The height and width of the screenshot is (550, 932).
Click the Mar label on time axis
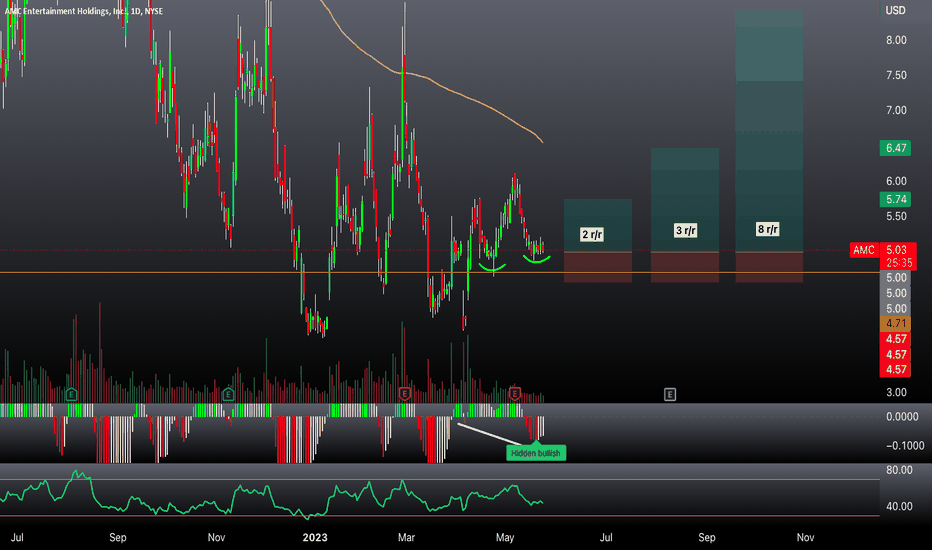click(406, 538)
